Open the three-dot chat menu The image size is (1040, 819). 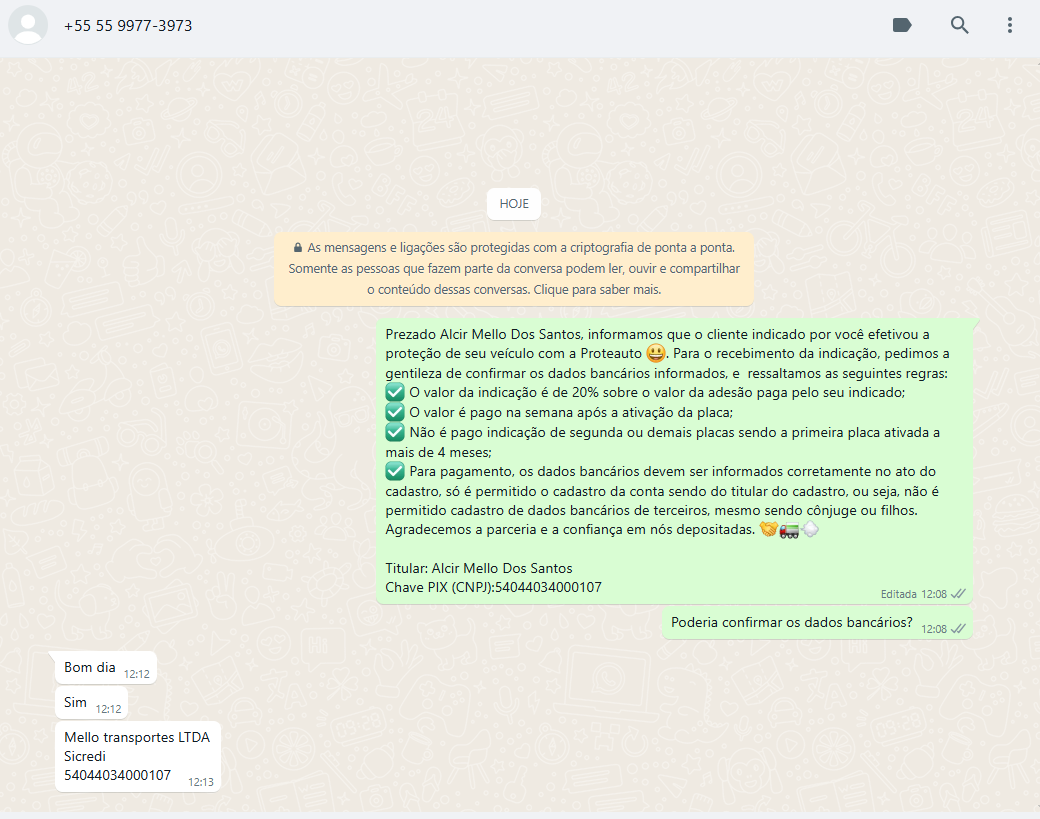coord(1010,25)
